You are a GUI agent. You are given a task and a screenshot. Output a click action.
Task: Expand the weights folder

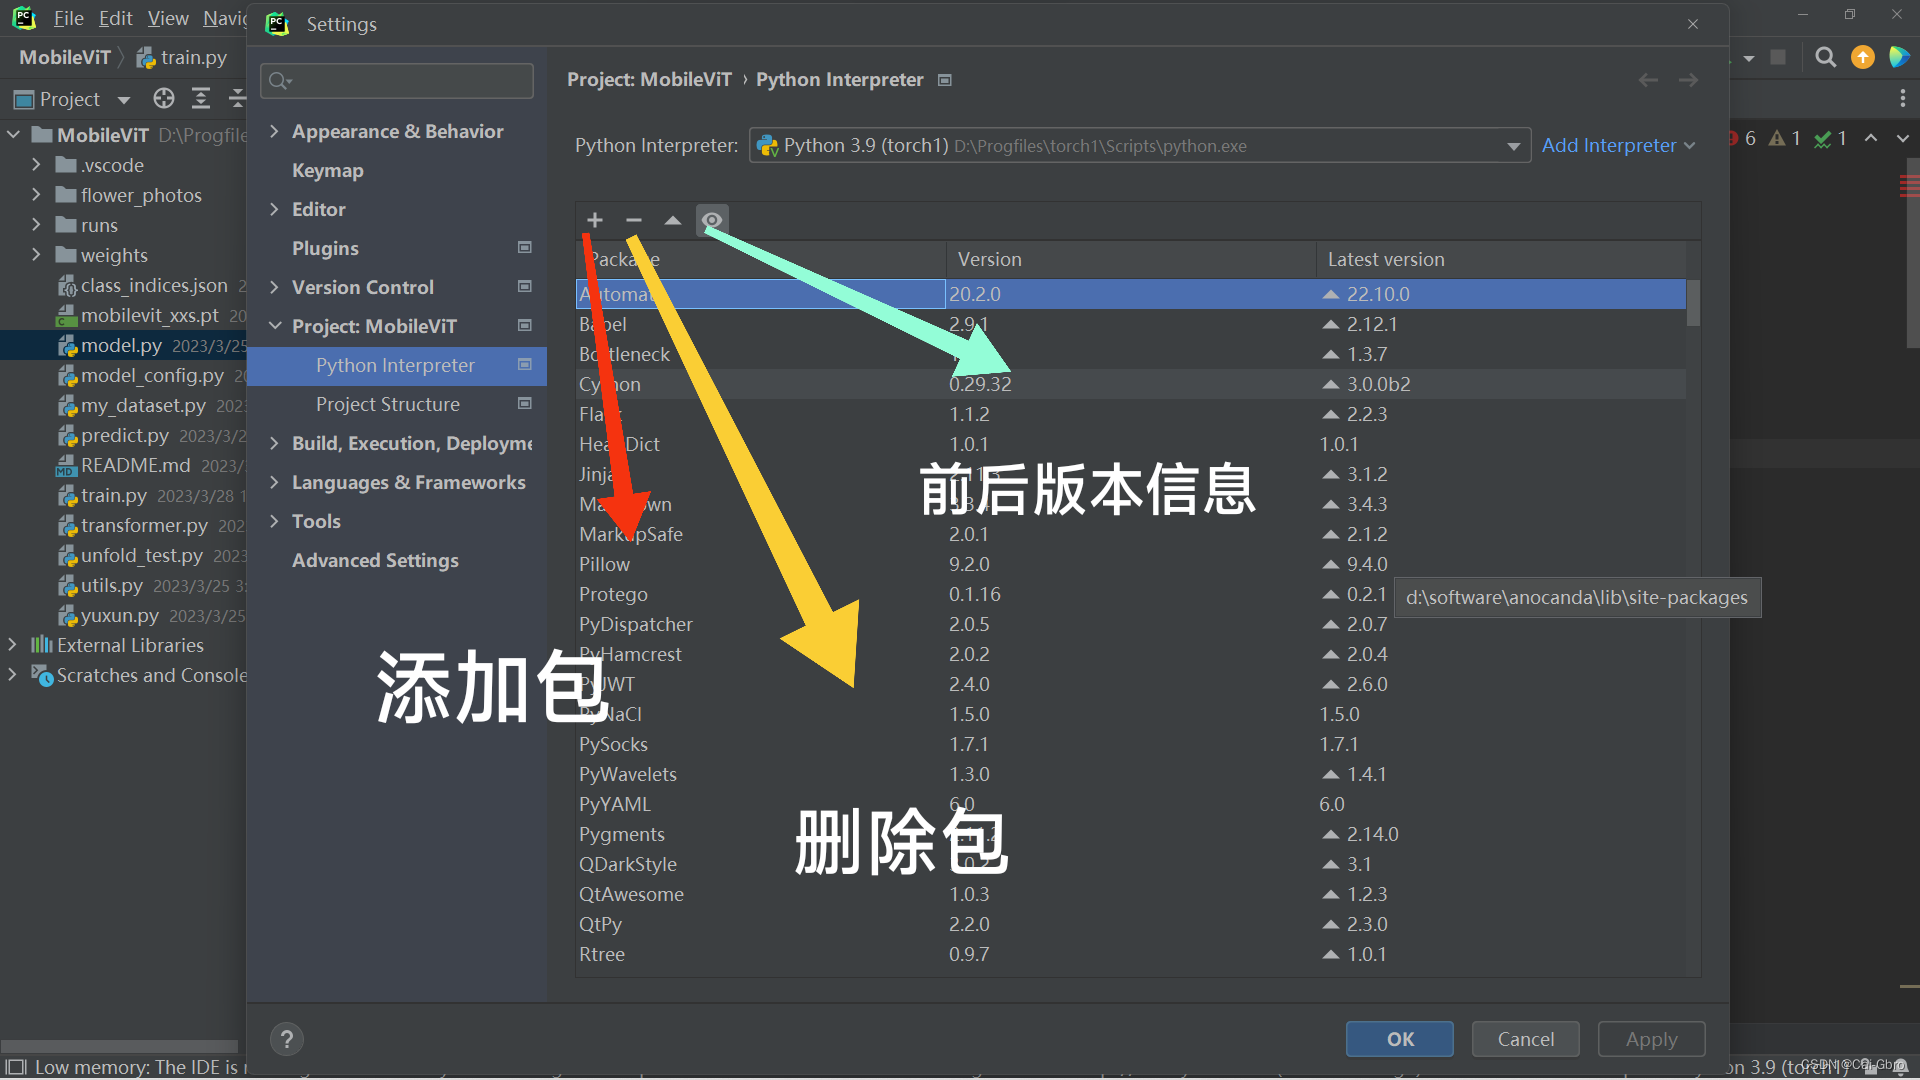click(36, 255)
